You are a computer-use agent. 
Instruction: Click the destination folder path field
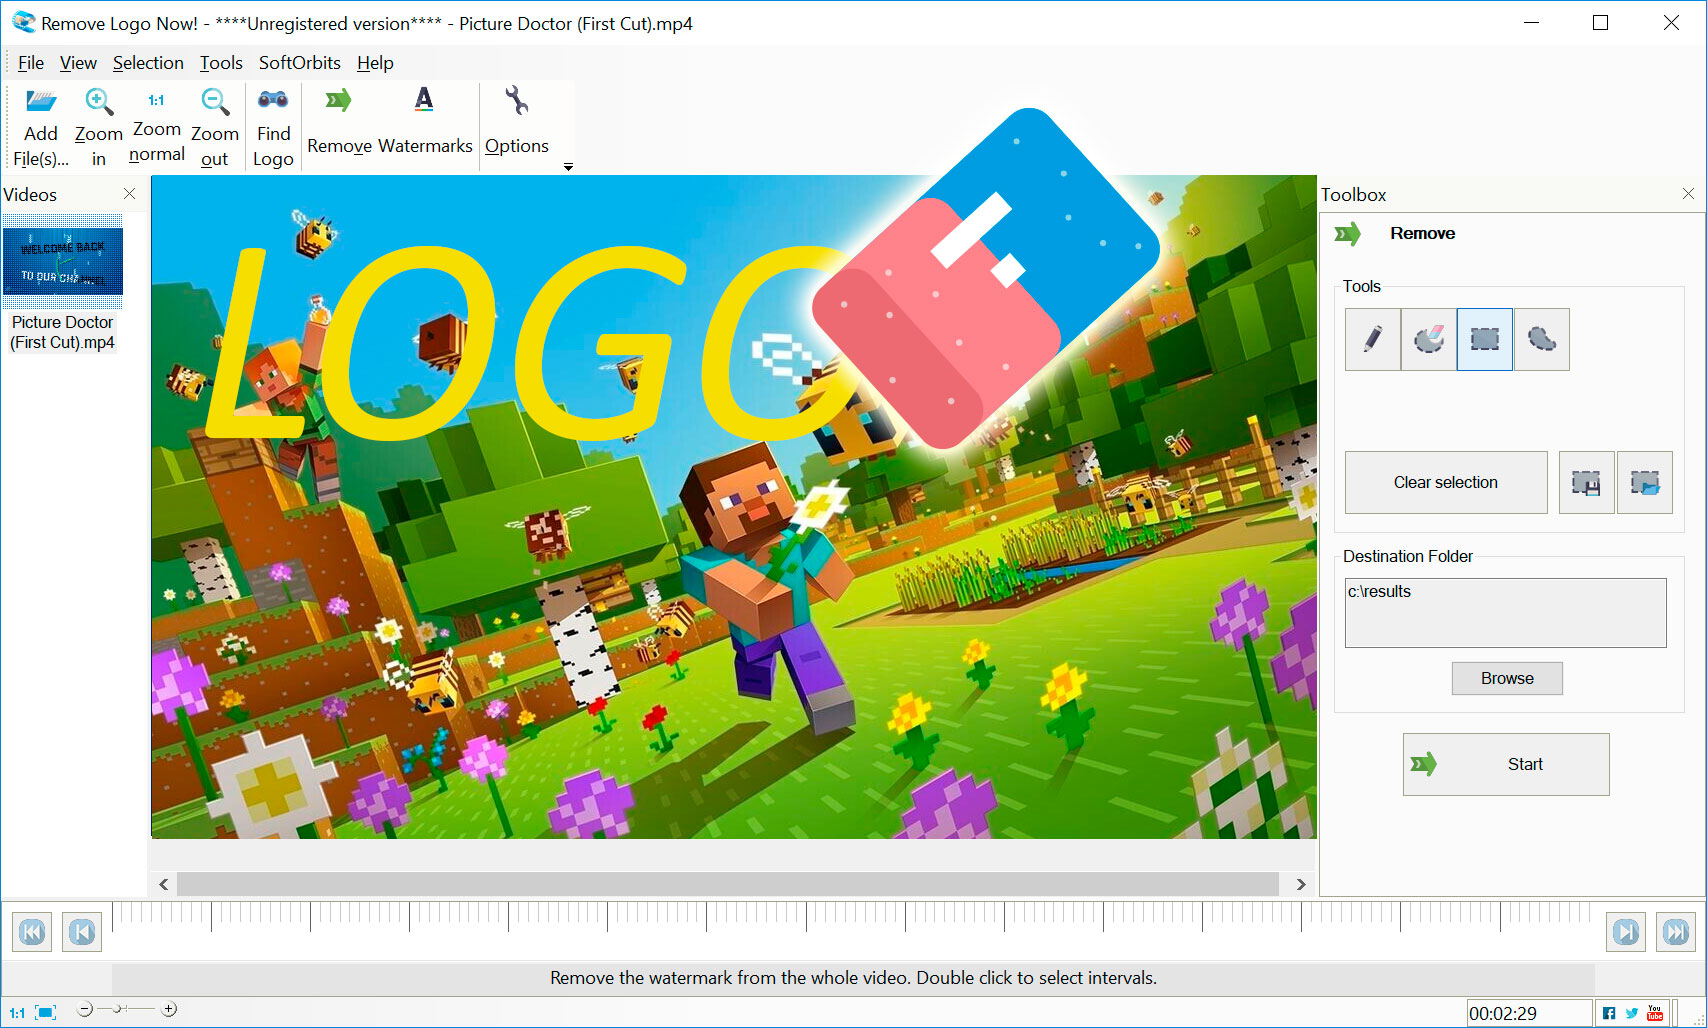pos(1504,612)
